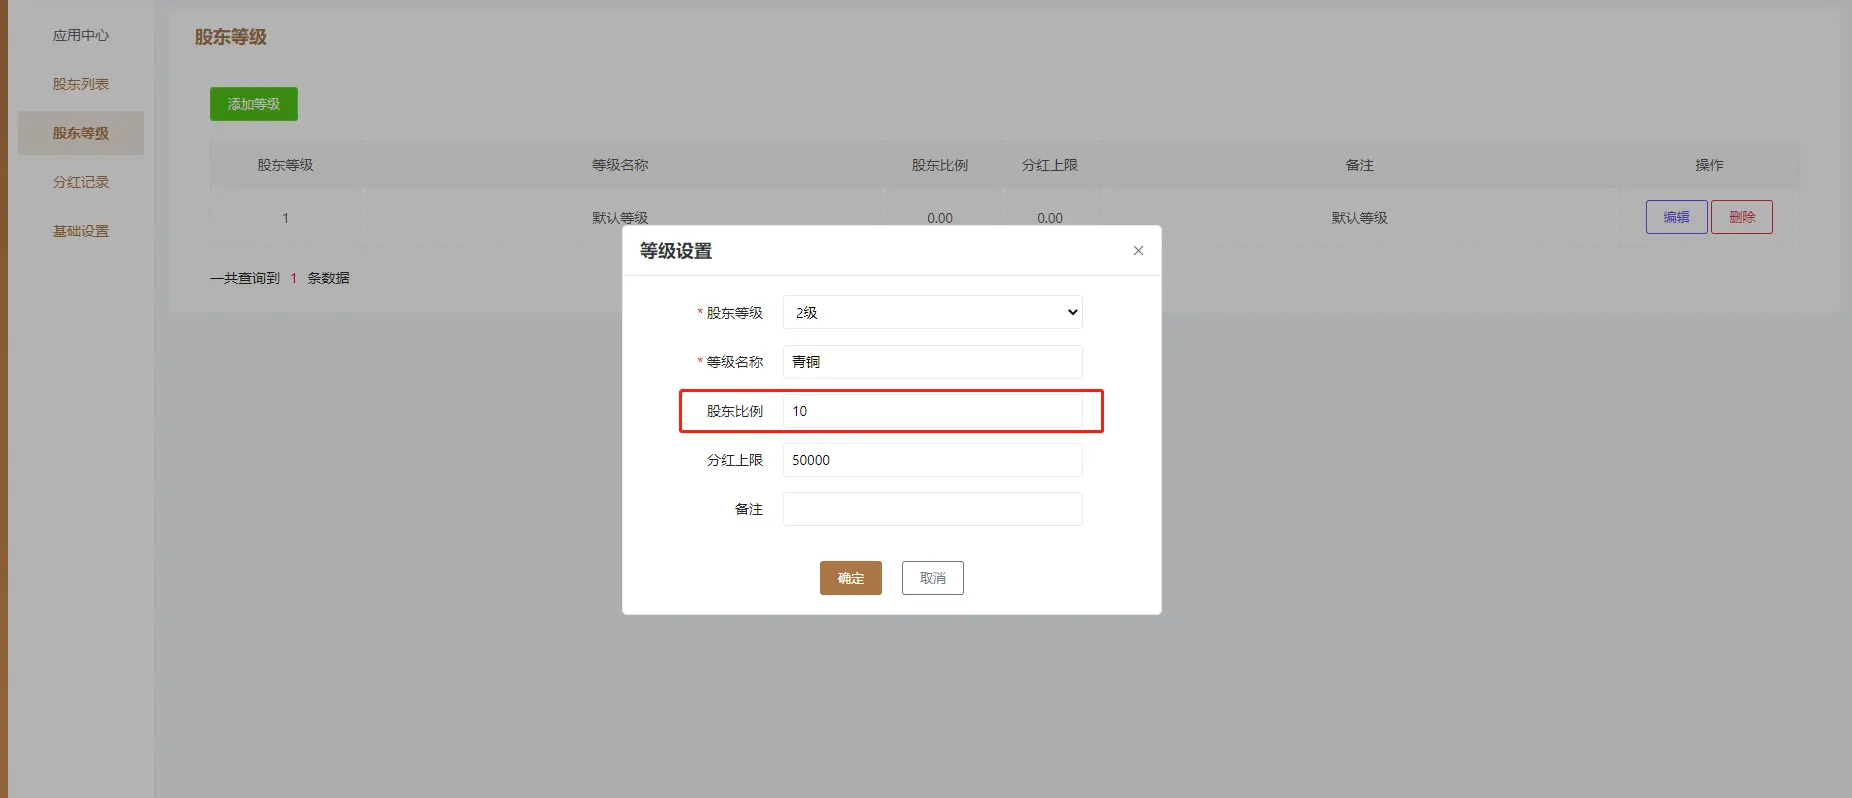The image size is (1852, 798).
Task: Go to 股东列表 in the sidebar
Action: tap(81, 84)
